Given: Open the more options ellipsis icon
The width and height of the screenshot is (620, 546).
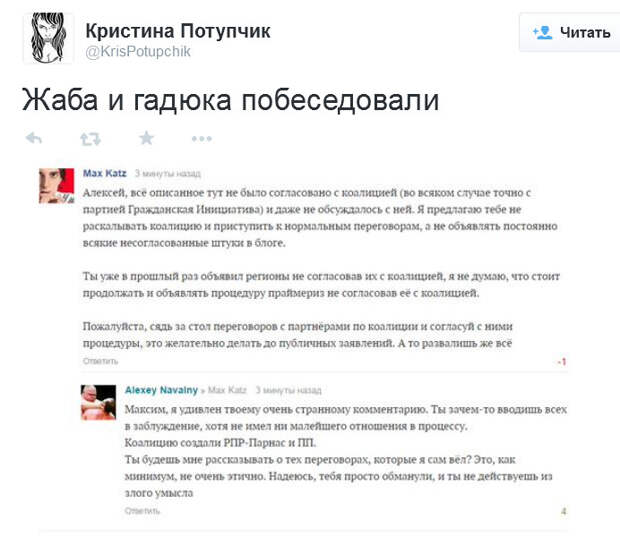Looking at the screenshot, I should (202, 139).
